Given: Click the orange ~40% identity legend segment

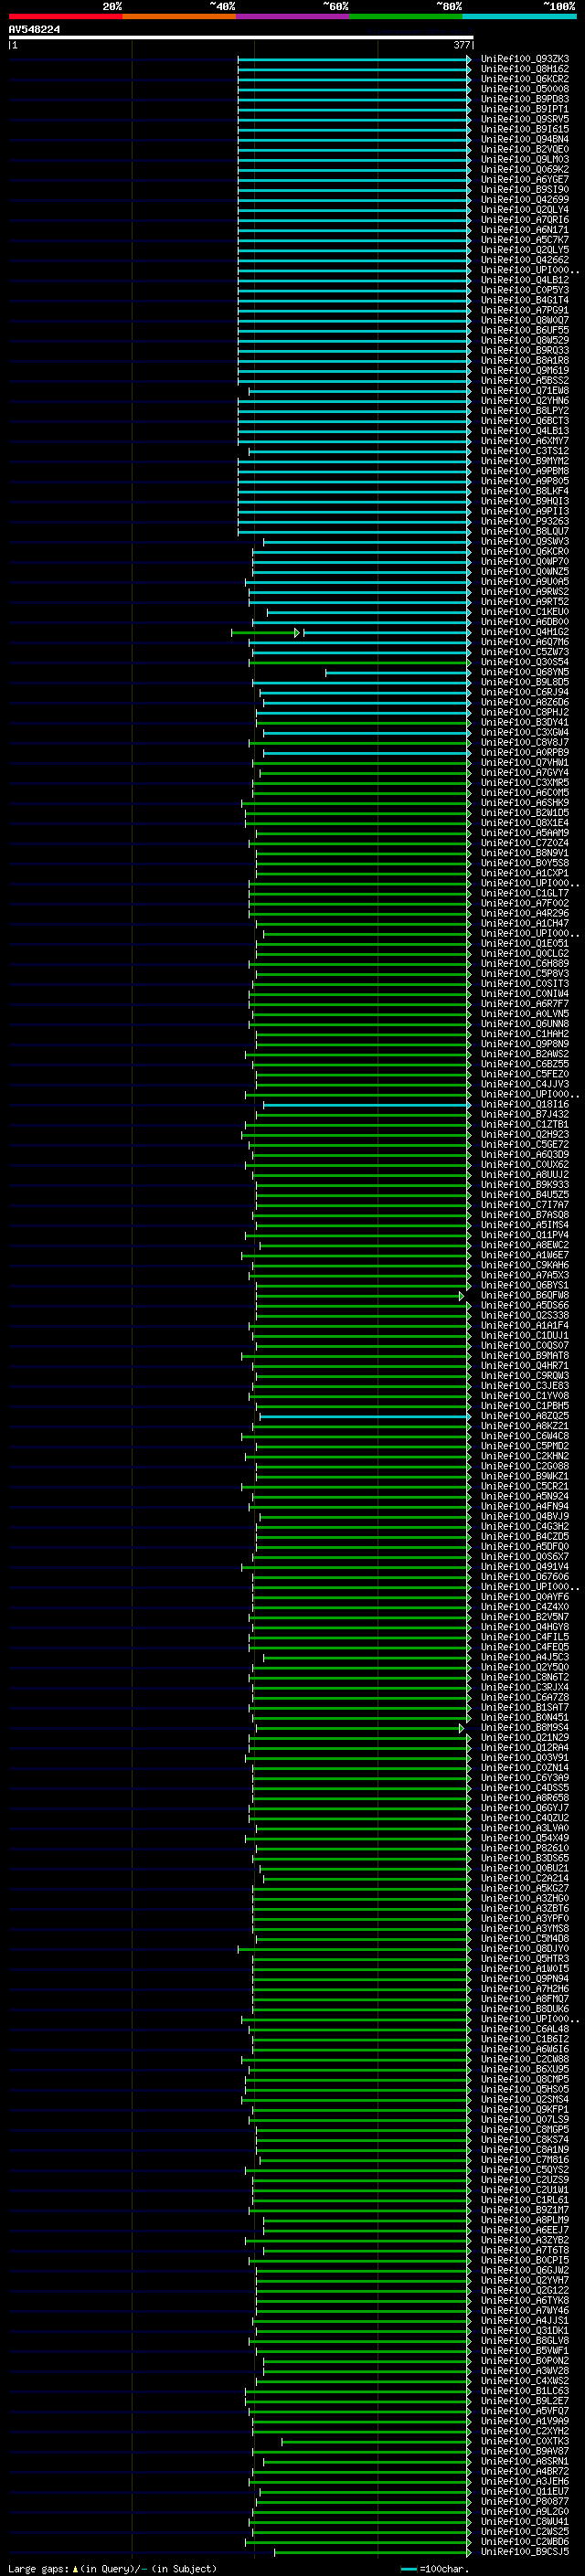Looking at the screenshot, I should tap(179, 16).
